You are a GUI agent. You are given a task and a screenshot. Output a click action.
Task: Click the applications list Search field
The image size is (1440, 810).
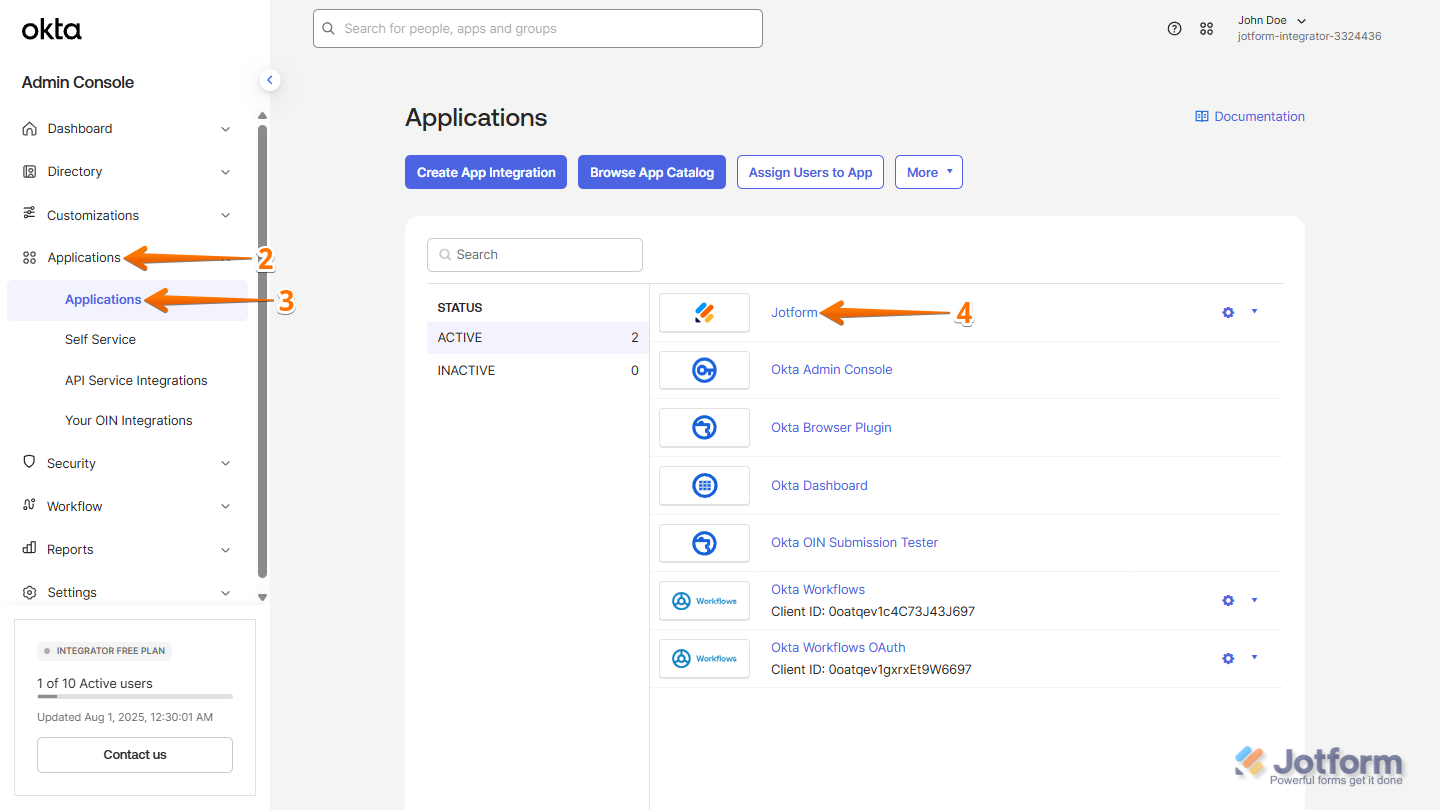(x=535, y=255)
